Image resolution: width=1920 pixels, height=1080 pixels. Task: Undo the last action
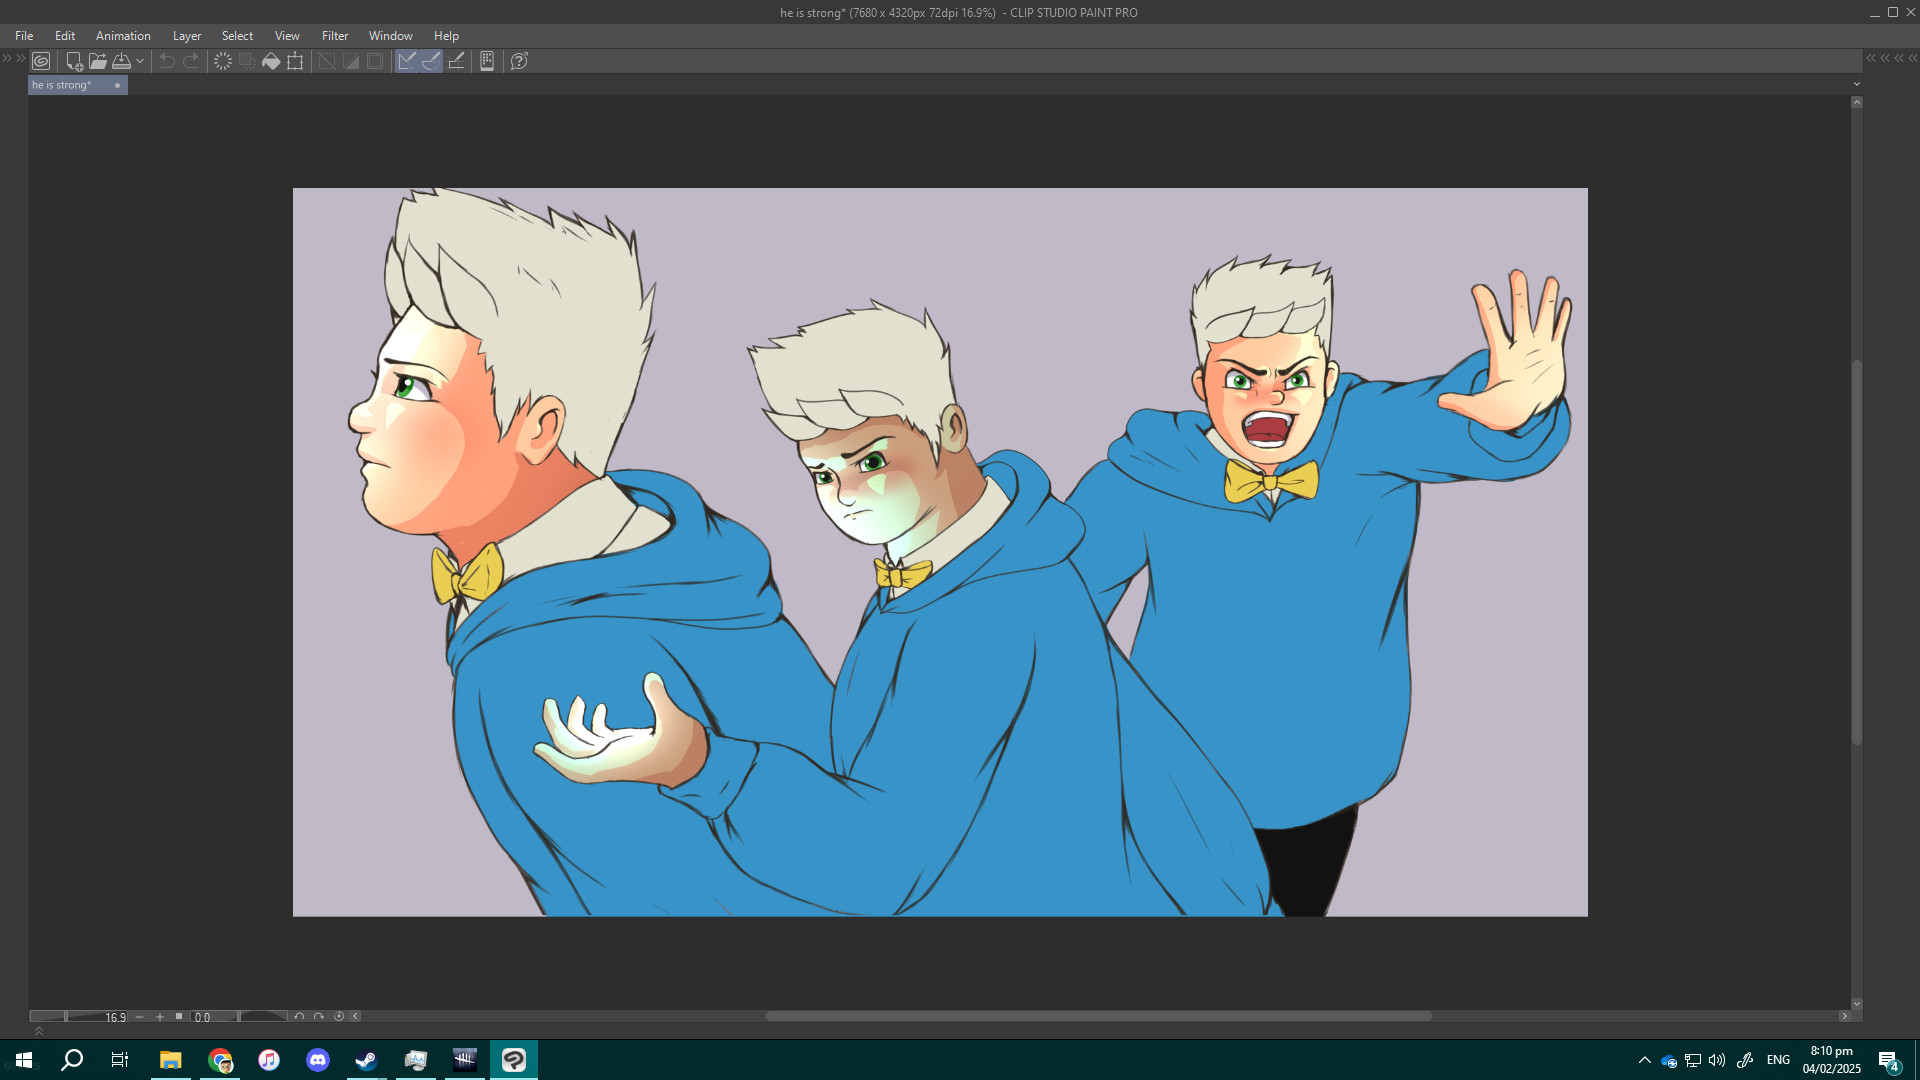click(x=167, y=61)
